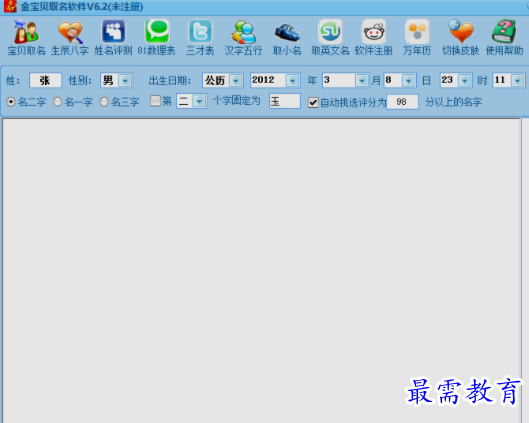Open the 三才表 table
Image resolution: width=529 pixels, height=423 pixels.
pyautogui.click(x=200, y=37)
